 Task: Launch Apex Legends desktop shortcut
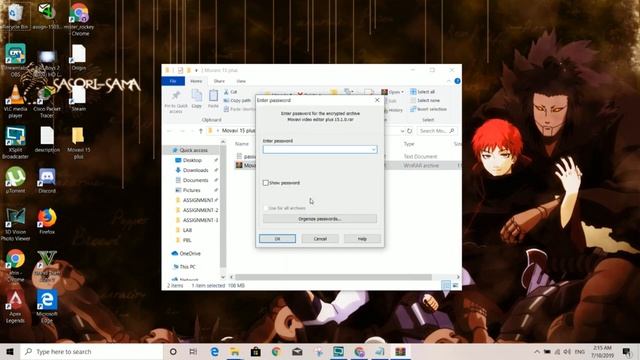click(x=15, y=307)
